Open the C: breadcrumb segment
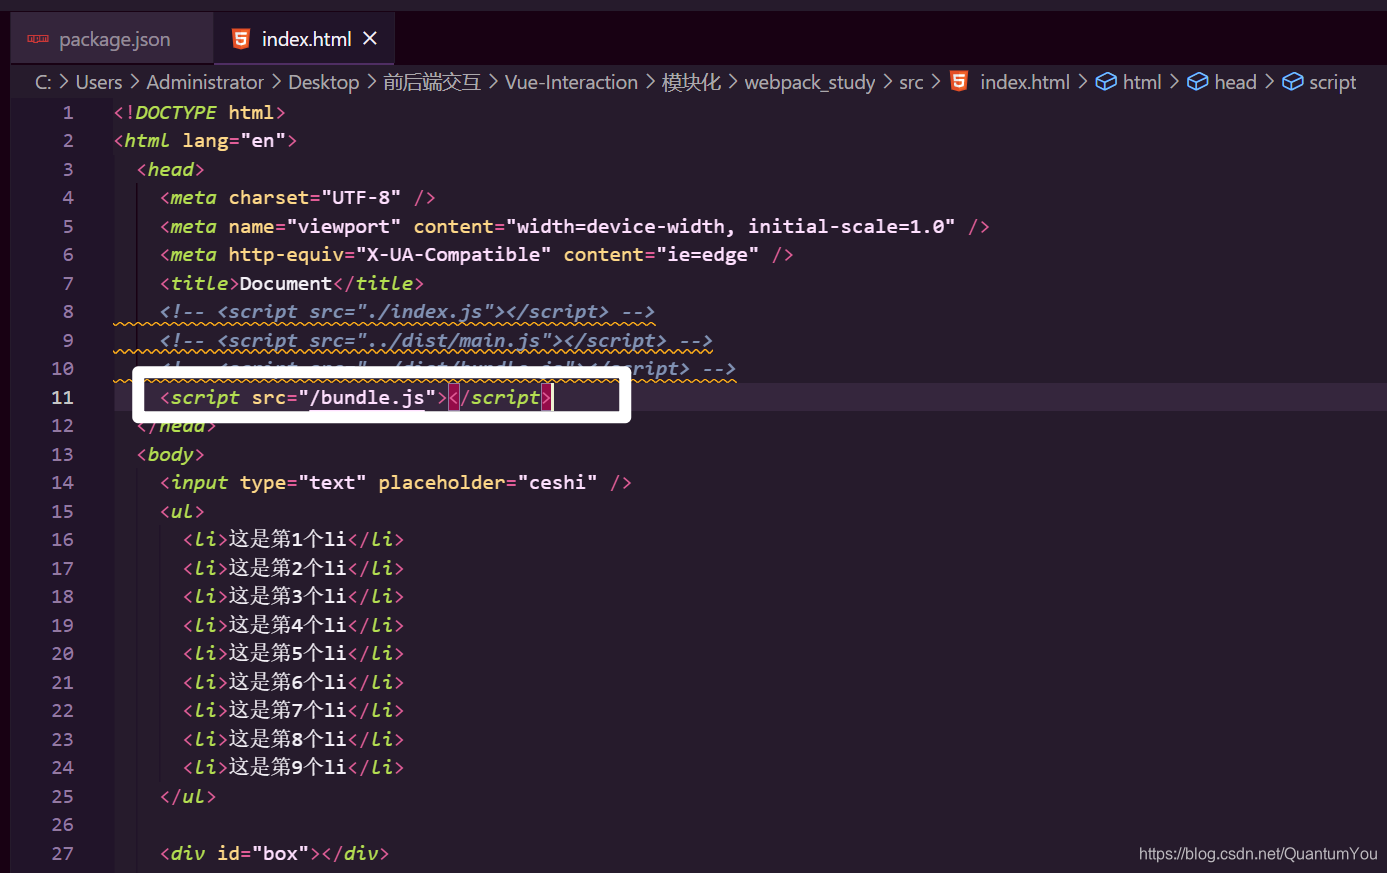The height and width of the screenshot is (873, 1387). click(43, 82)
